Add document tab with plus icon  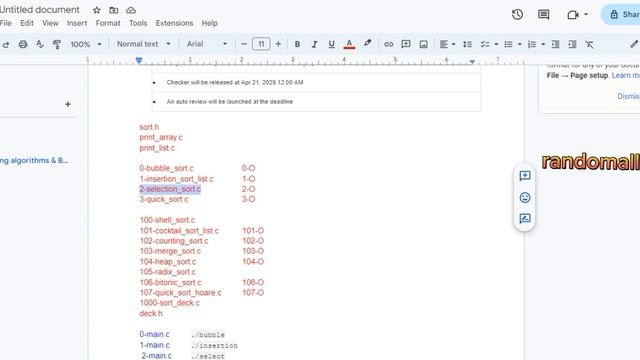[x=68, y=104]
